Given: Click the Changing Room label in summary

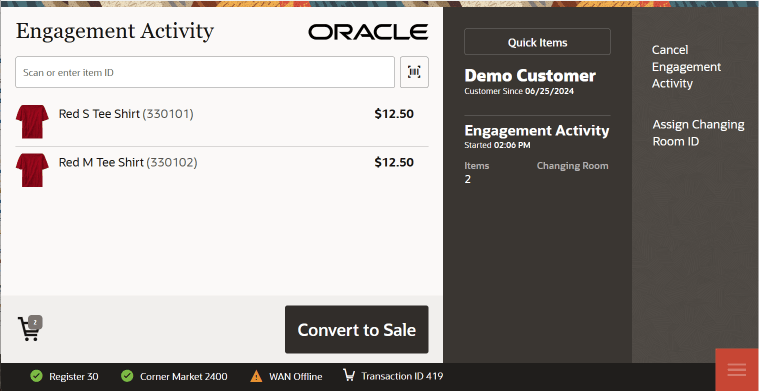Looking at the screenshot, I should (x=572, y=166).
